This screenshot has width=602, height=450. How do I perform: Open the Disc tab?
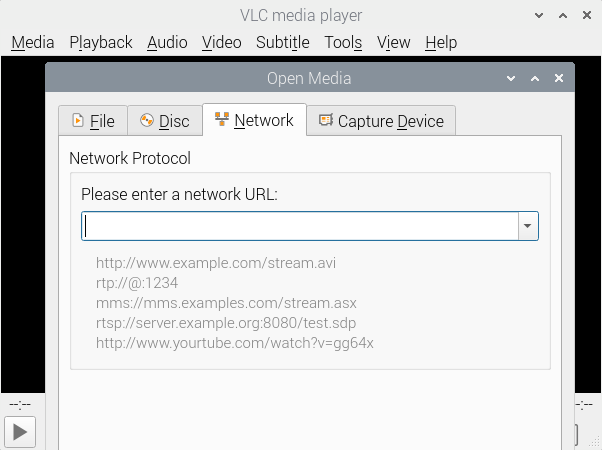(x=163, y=121)
